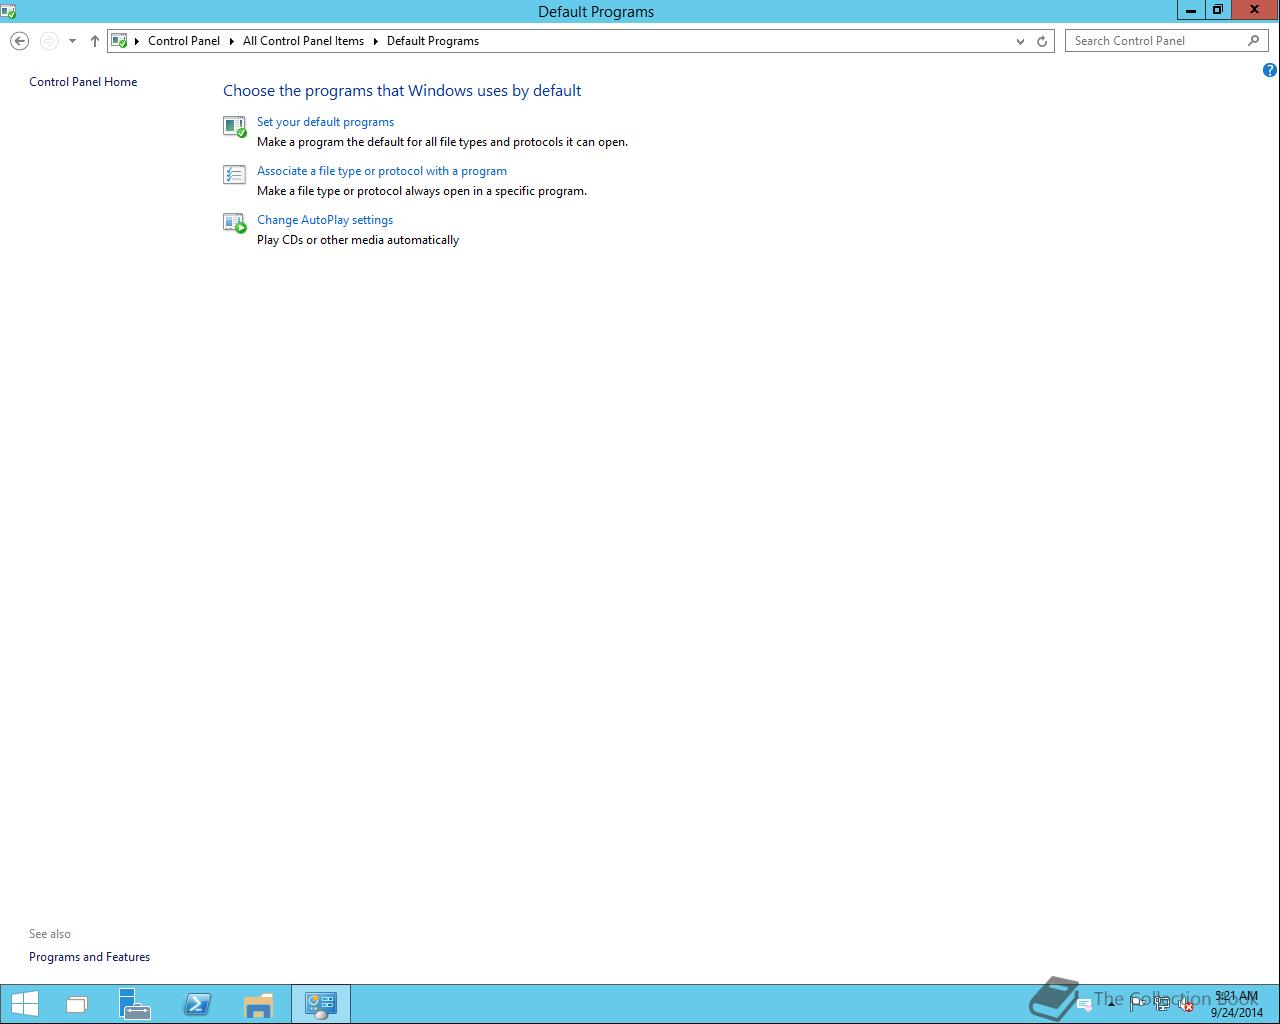
Task: Click the address bar Default Programs icon
Action: coord(119,41)
